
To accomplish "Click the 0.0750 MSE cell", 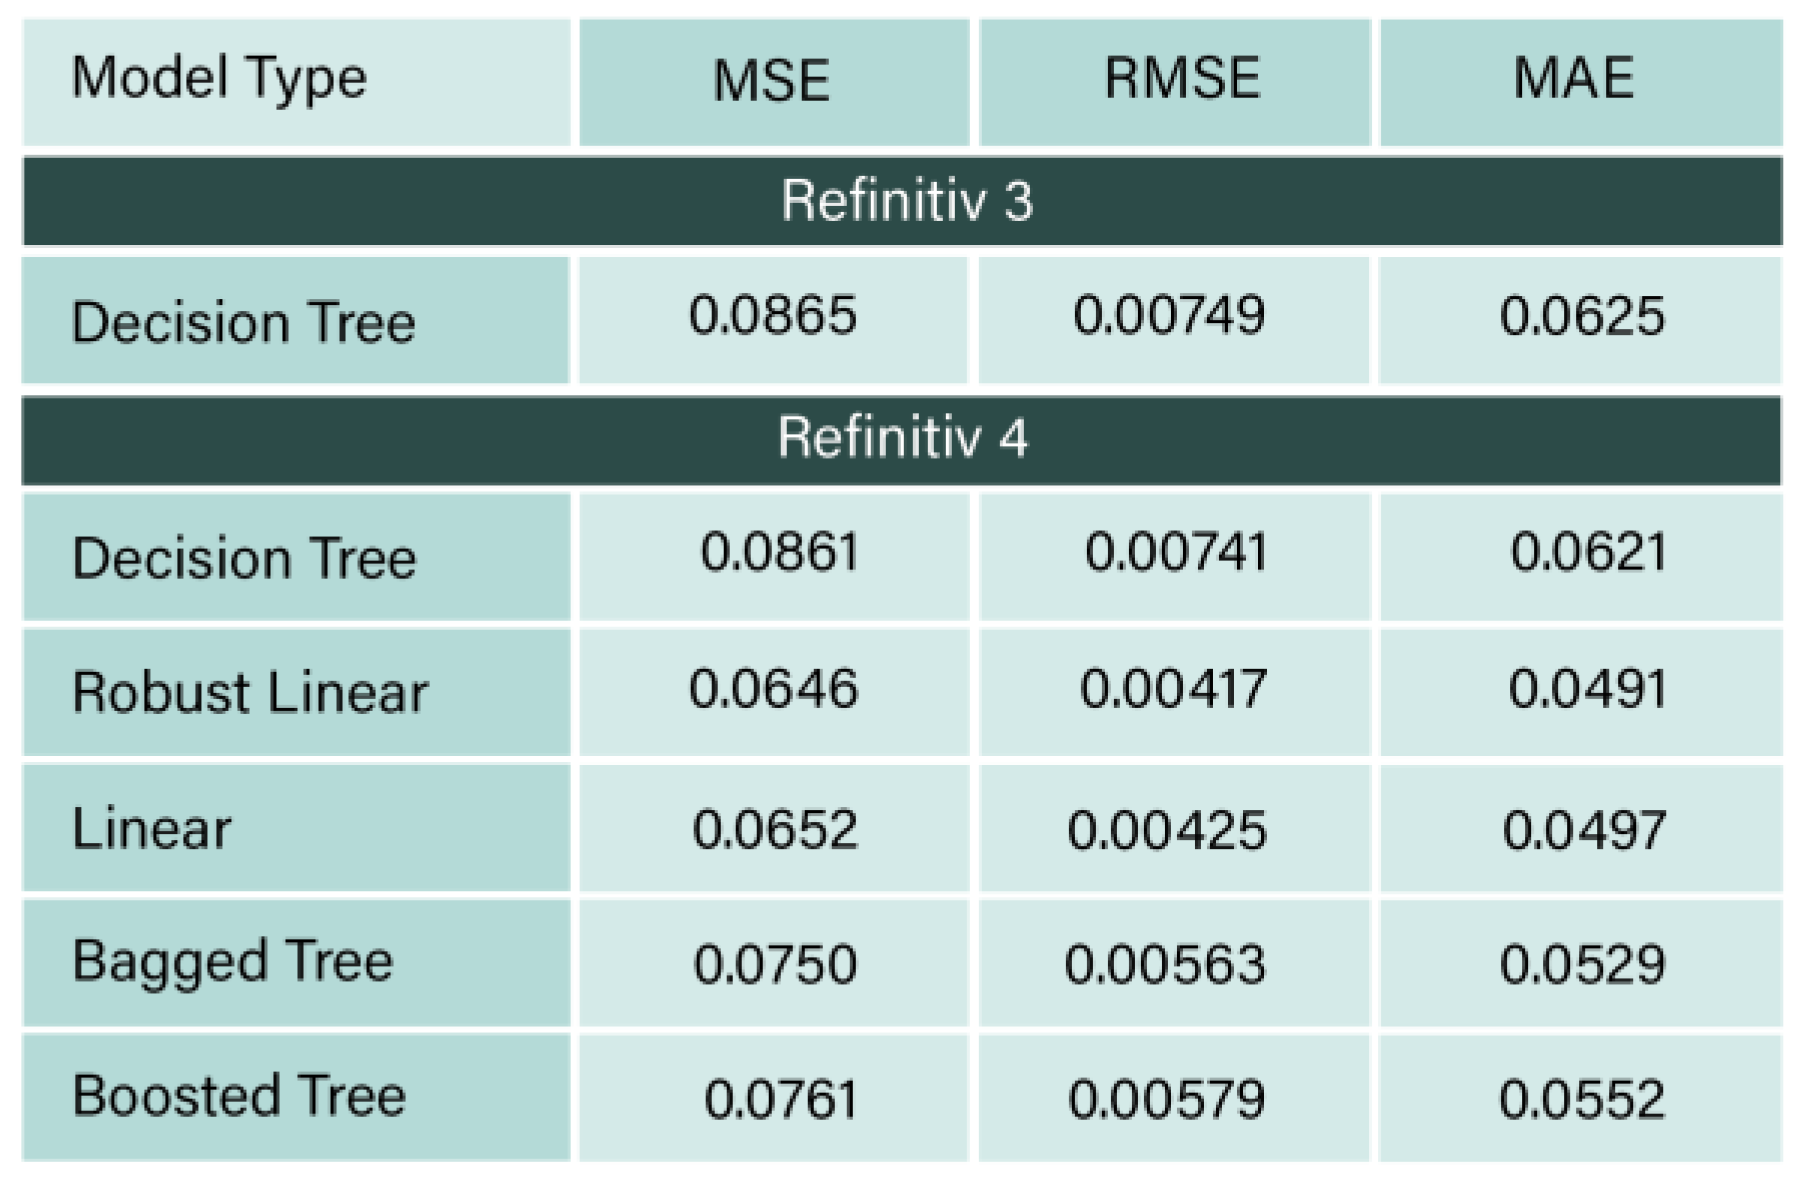I will click(775, 965).
